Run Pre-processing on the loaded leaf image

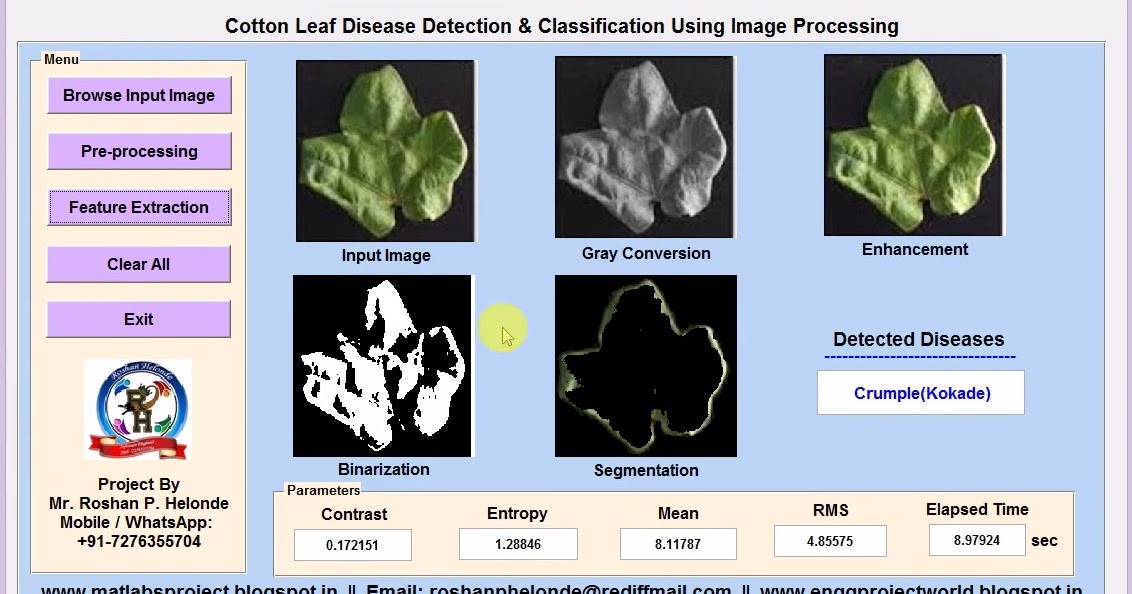(x=138, y=151)
